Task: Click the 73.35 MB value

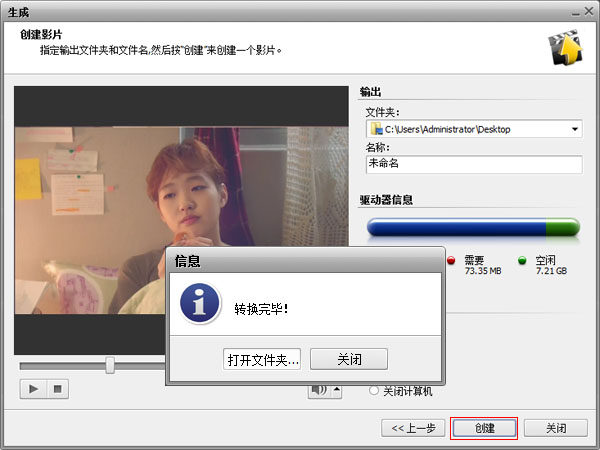Action: (x=483, y=271)
